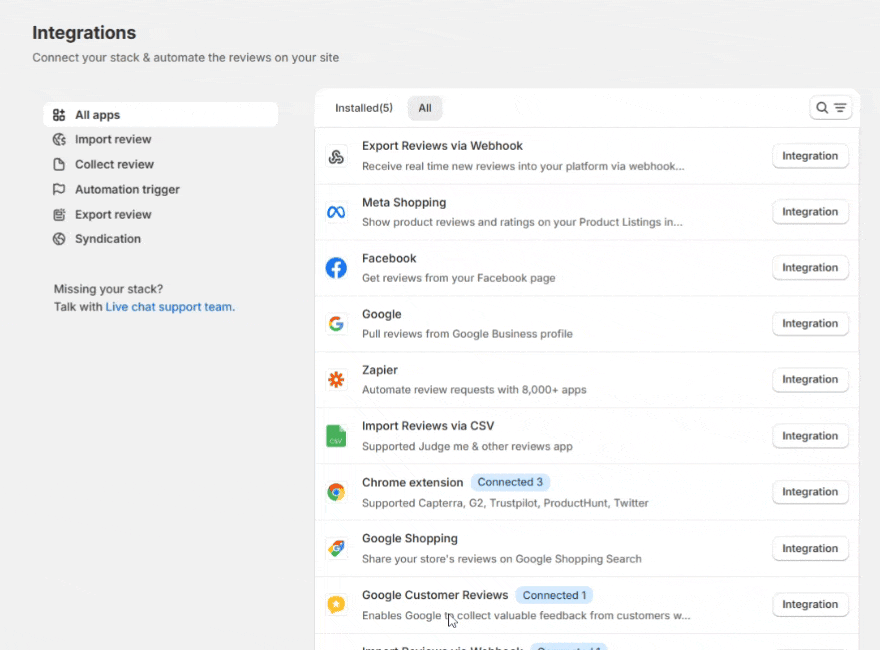Click the Google Shopping title
The image size is (880, 650).
[410, 539]
